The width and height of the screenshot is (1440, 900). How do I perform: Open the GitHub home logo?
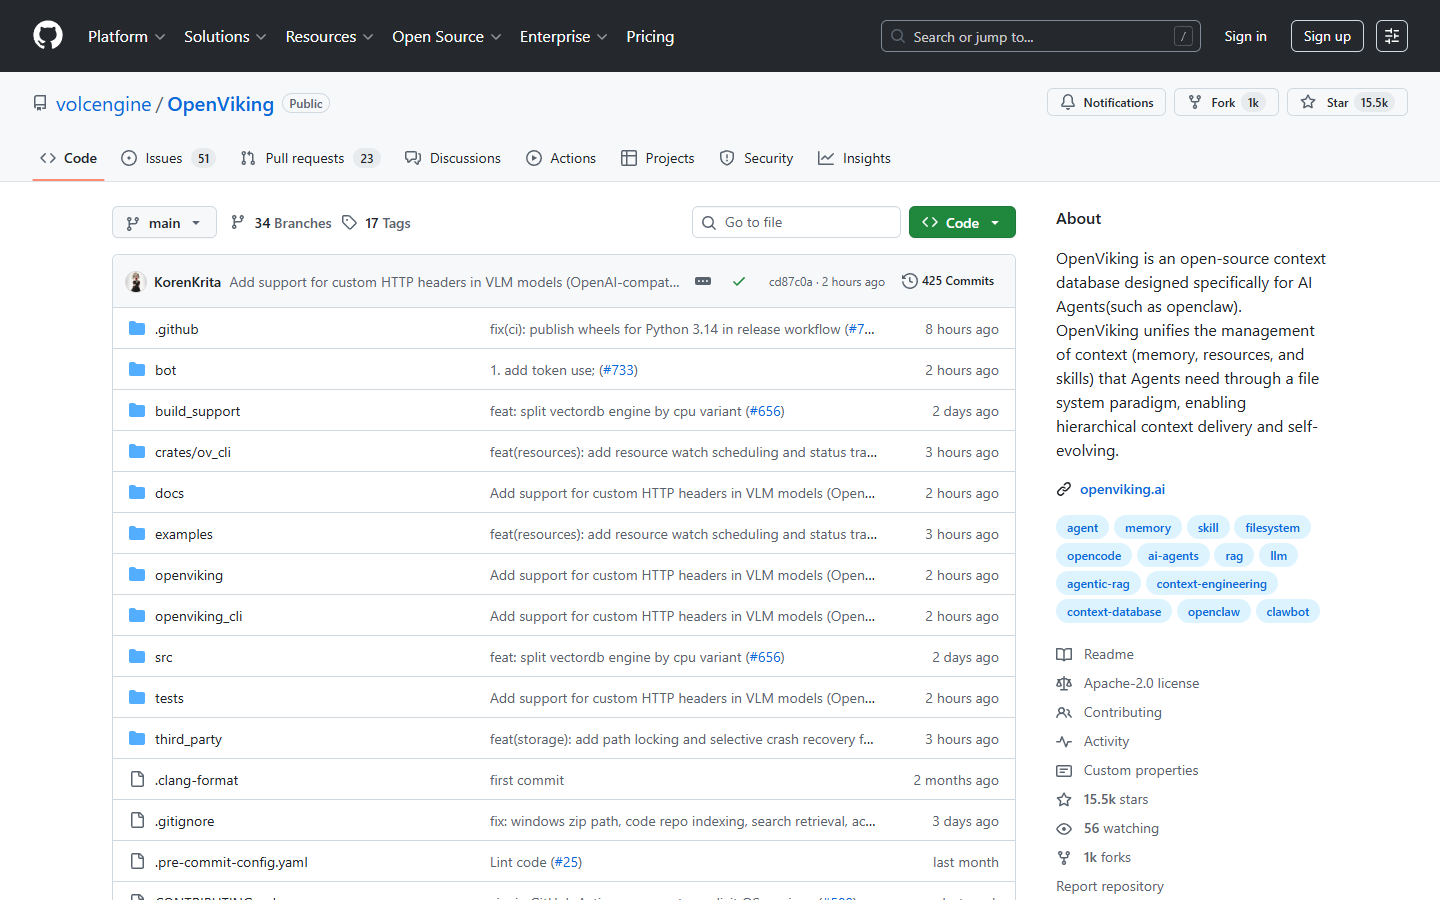click(x=47, y=35)
